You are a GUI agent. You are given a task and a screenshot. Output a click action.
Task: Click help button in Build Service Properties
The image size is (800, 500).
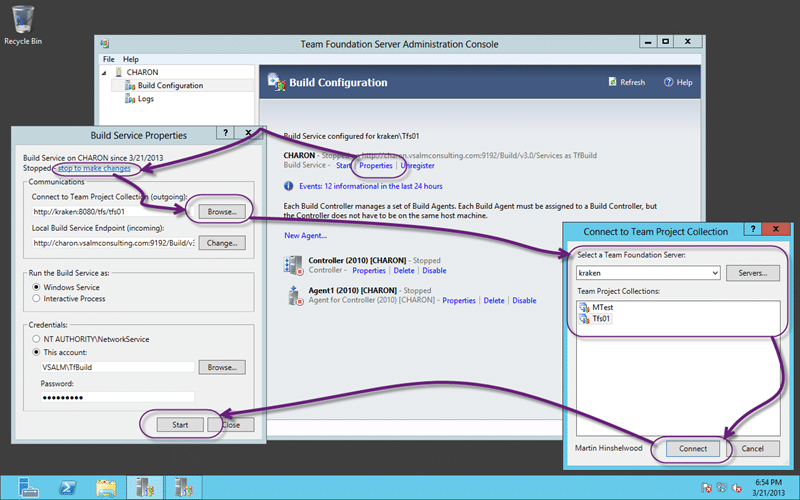coord(225,133)
